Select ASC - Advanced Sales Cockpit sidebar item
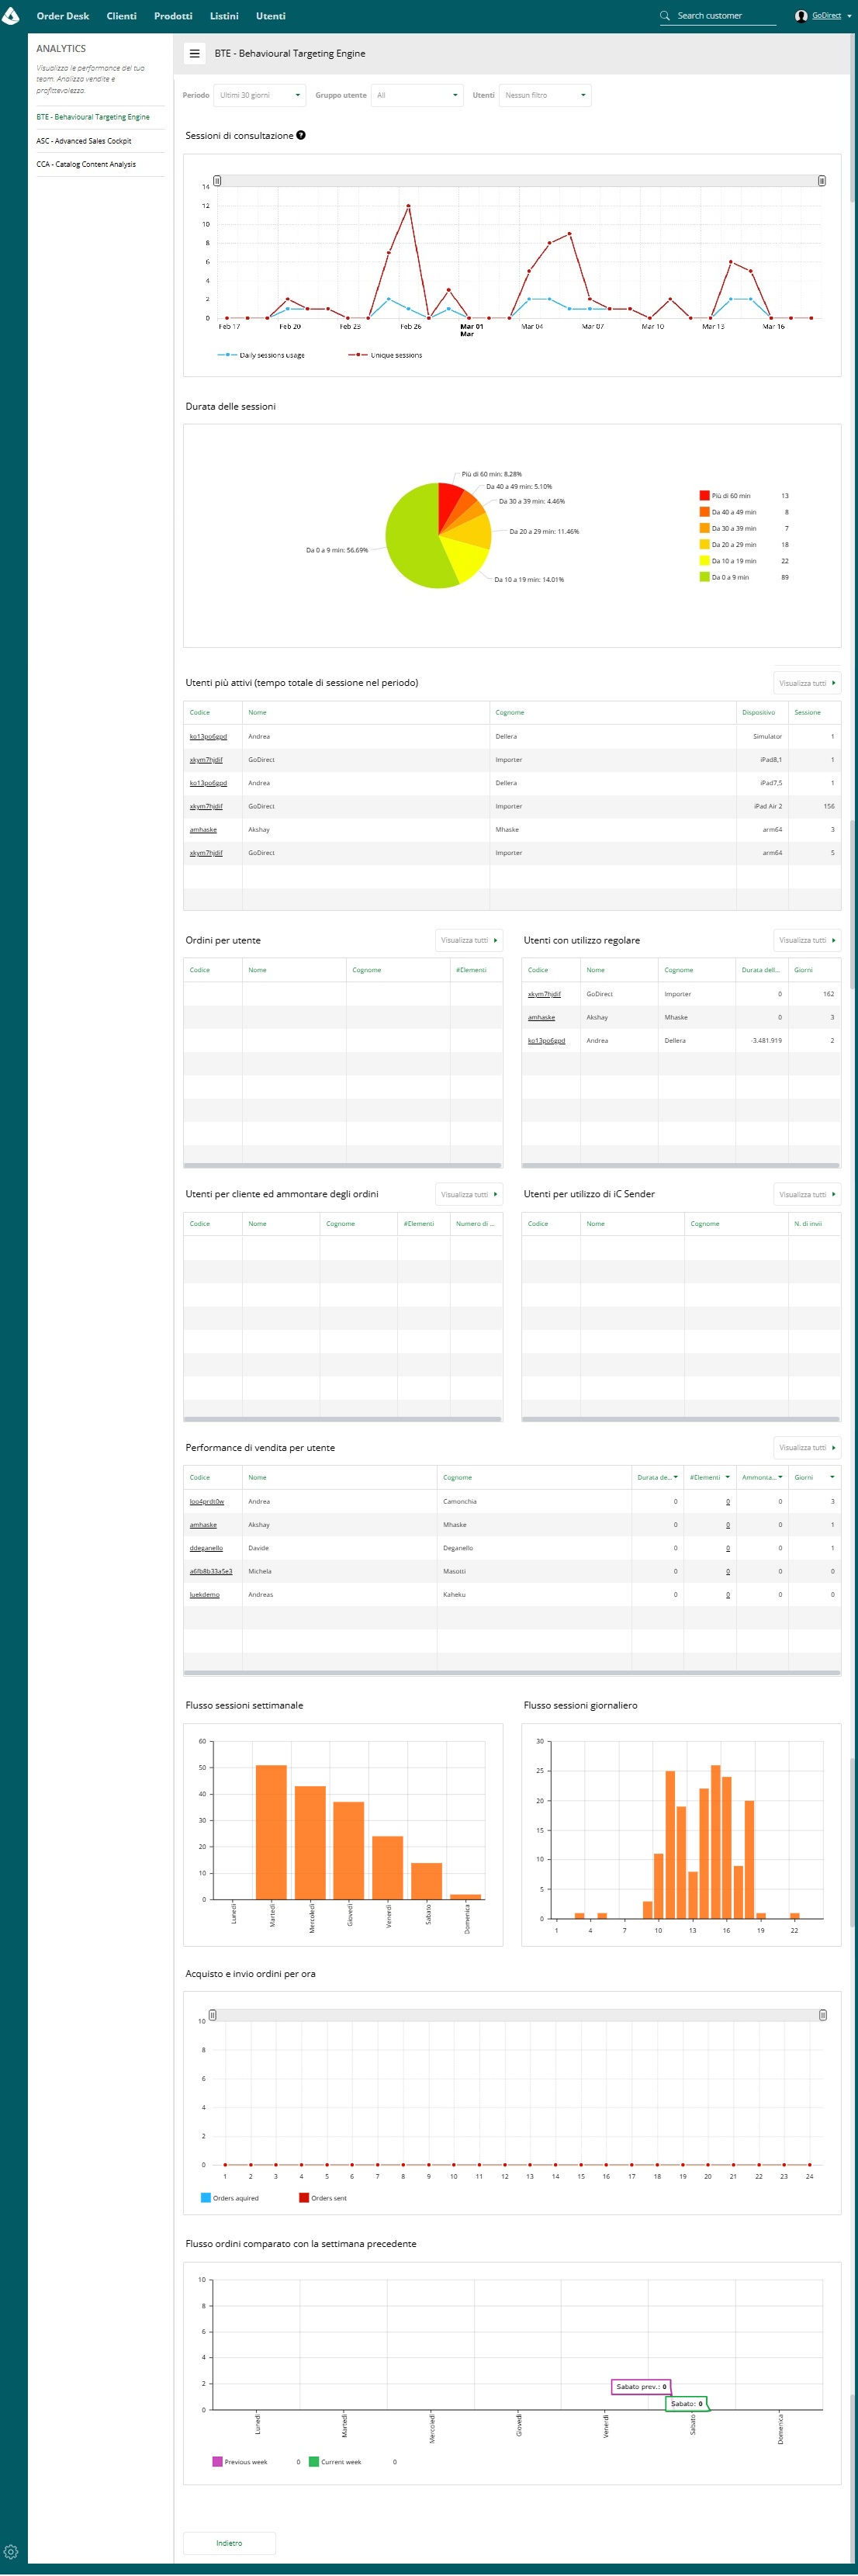This screenshot has height=2576, width=858. click(x=84, y=141)
